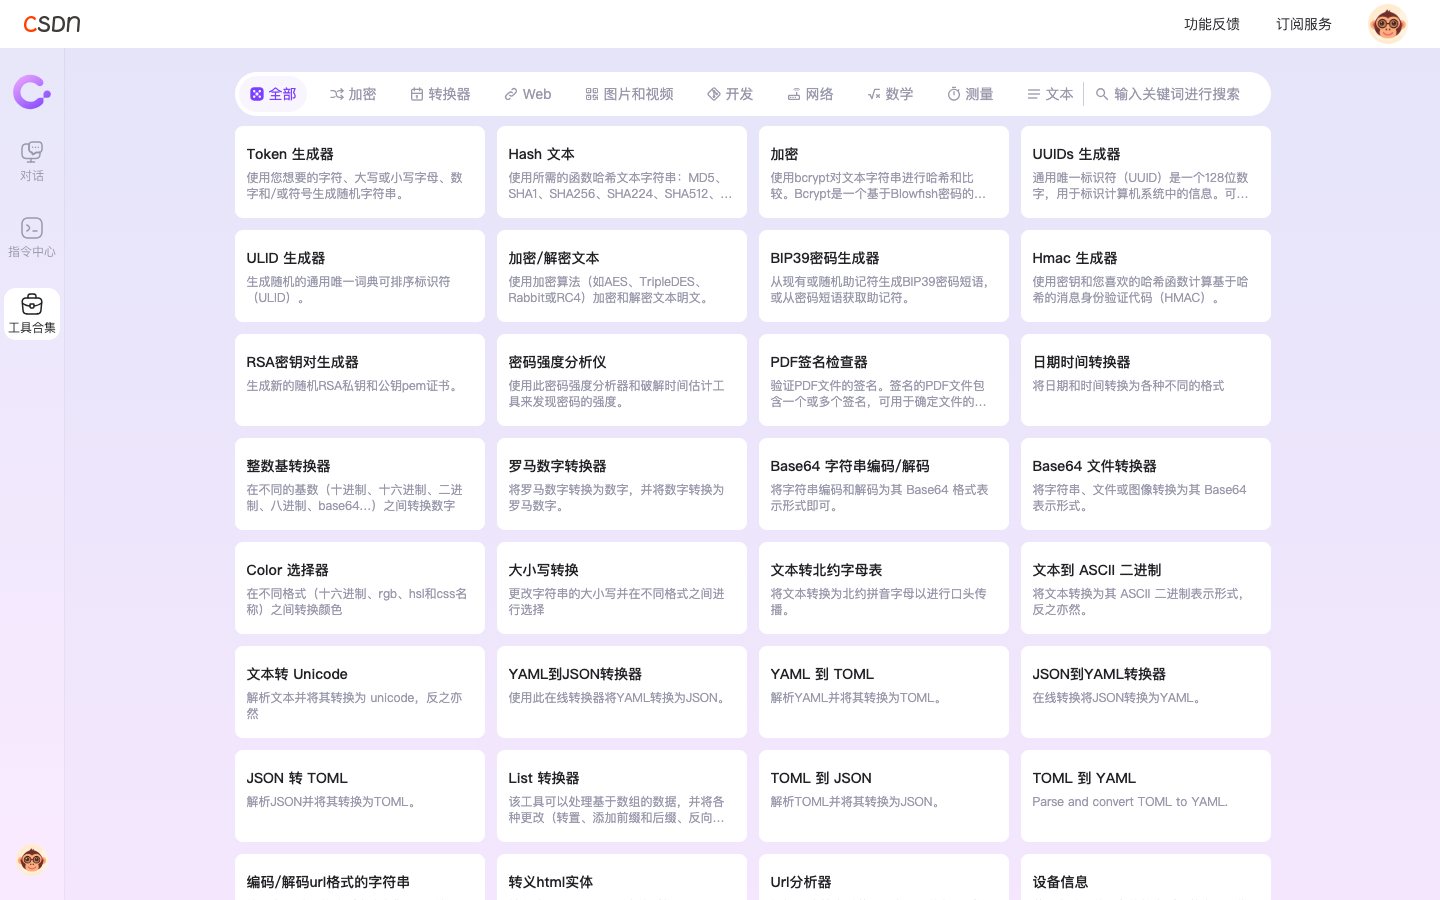Open the 指令中心 command center icon

point(32,237)
